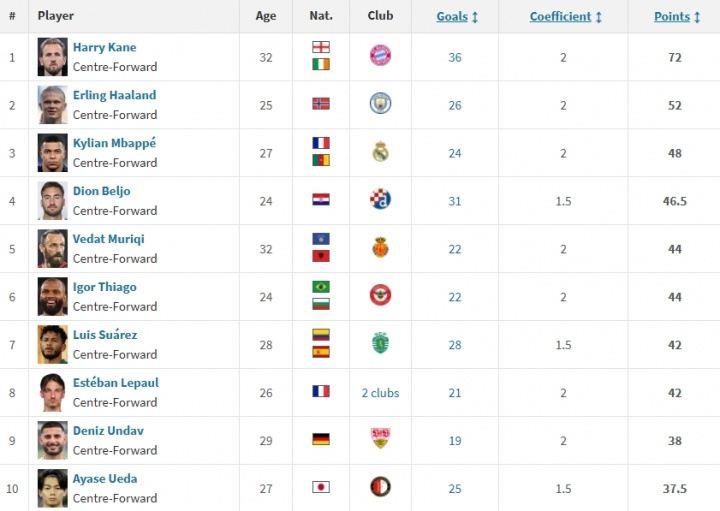Screen dimensions: 720x511
Task: Open the VfB Stuttgart club crest
Action: click(x=380, y=438)
